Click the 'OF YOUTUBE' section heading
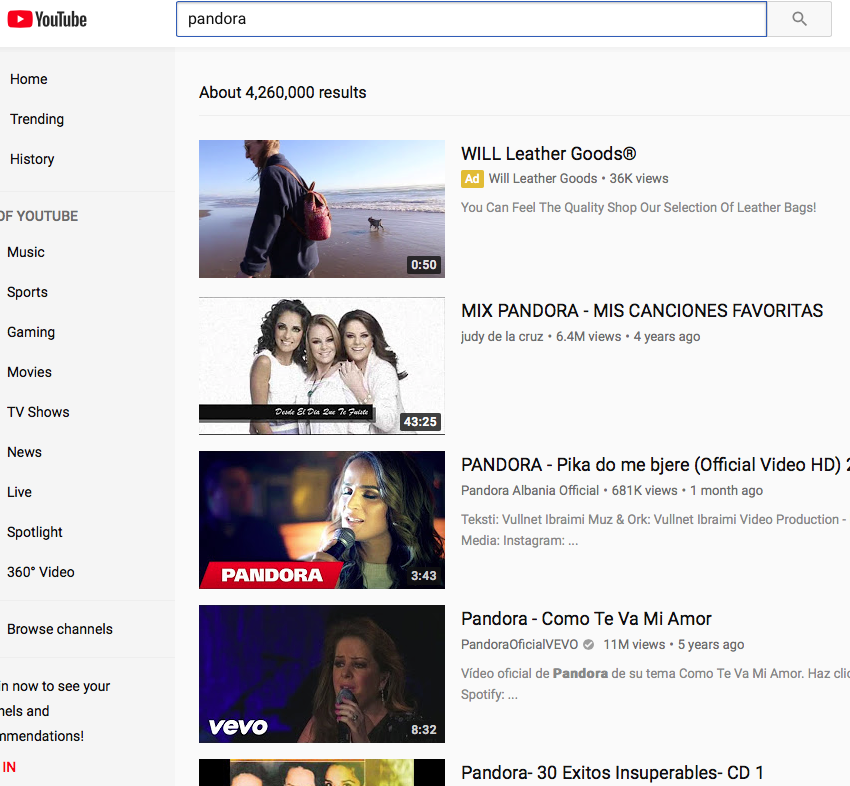 coord(39,216)
